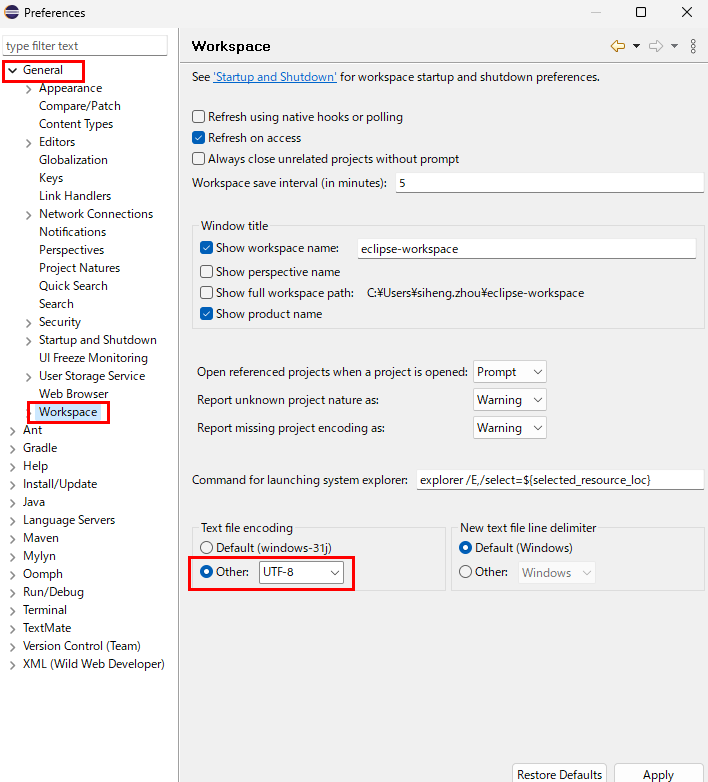Select Other text file encoding radio
Screen dimensions: 708x782
point(206,572)
